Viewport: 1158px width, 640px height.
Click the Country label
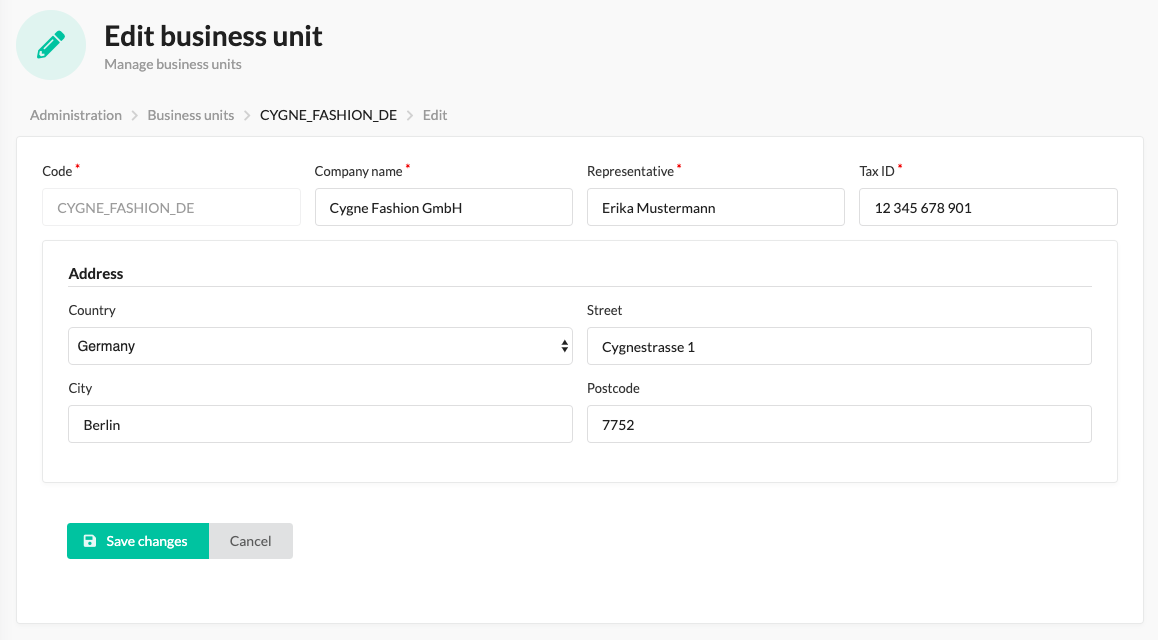(x=92, y=310)
